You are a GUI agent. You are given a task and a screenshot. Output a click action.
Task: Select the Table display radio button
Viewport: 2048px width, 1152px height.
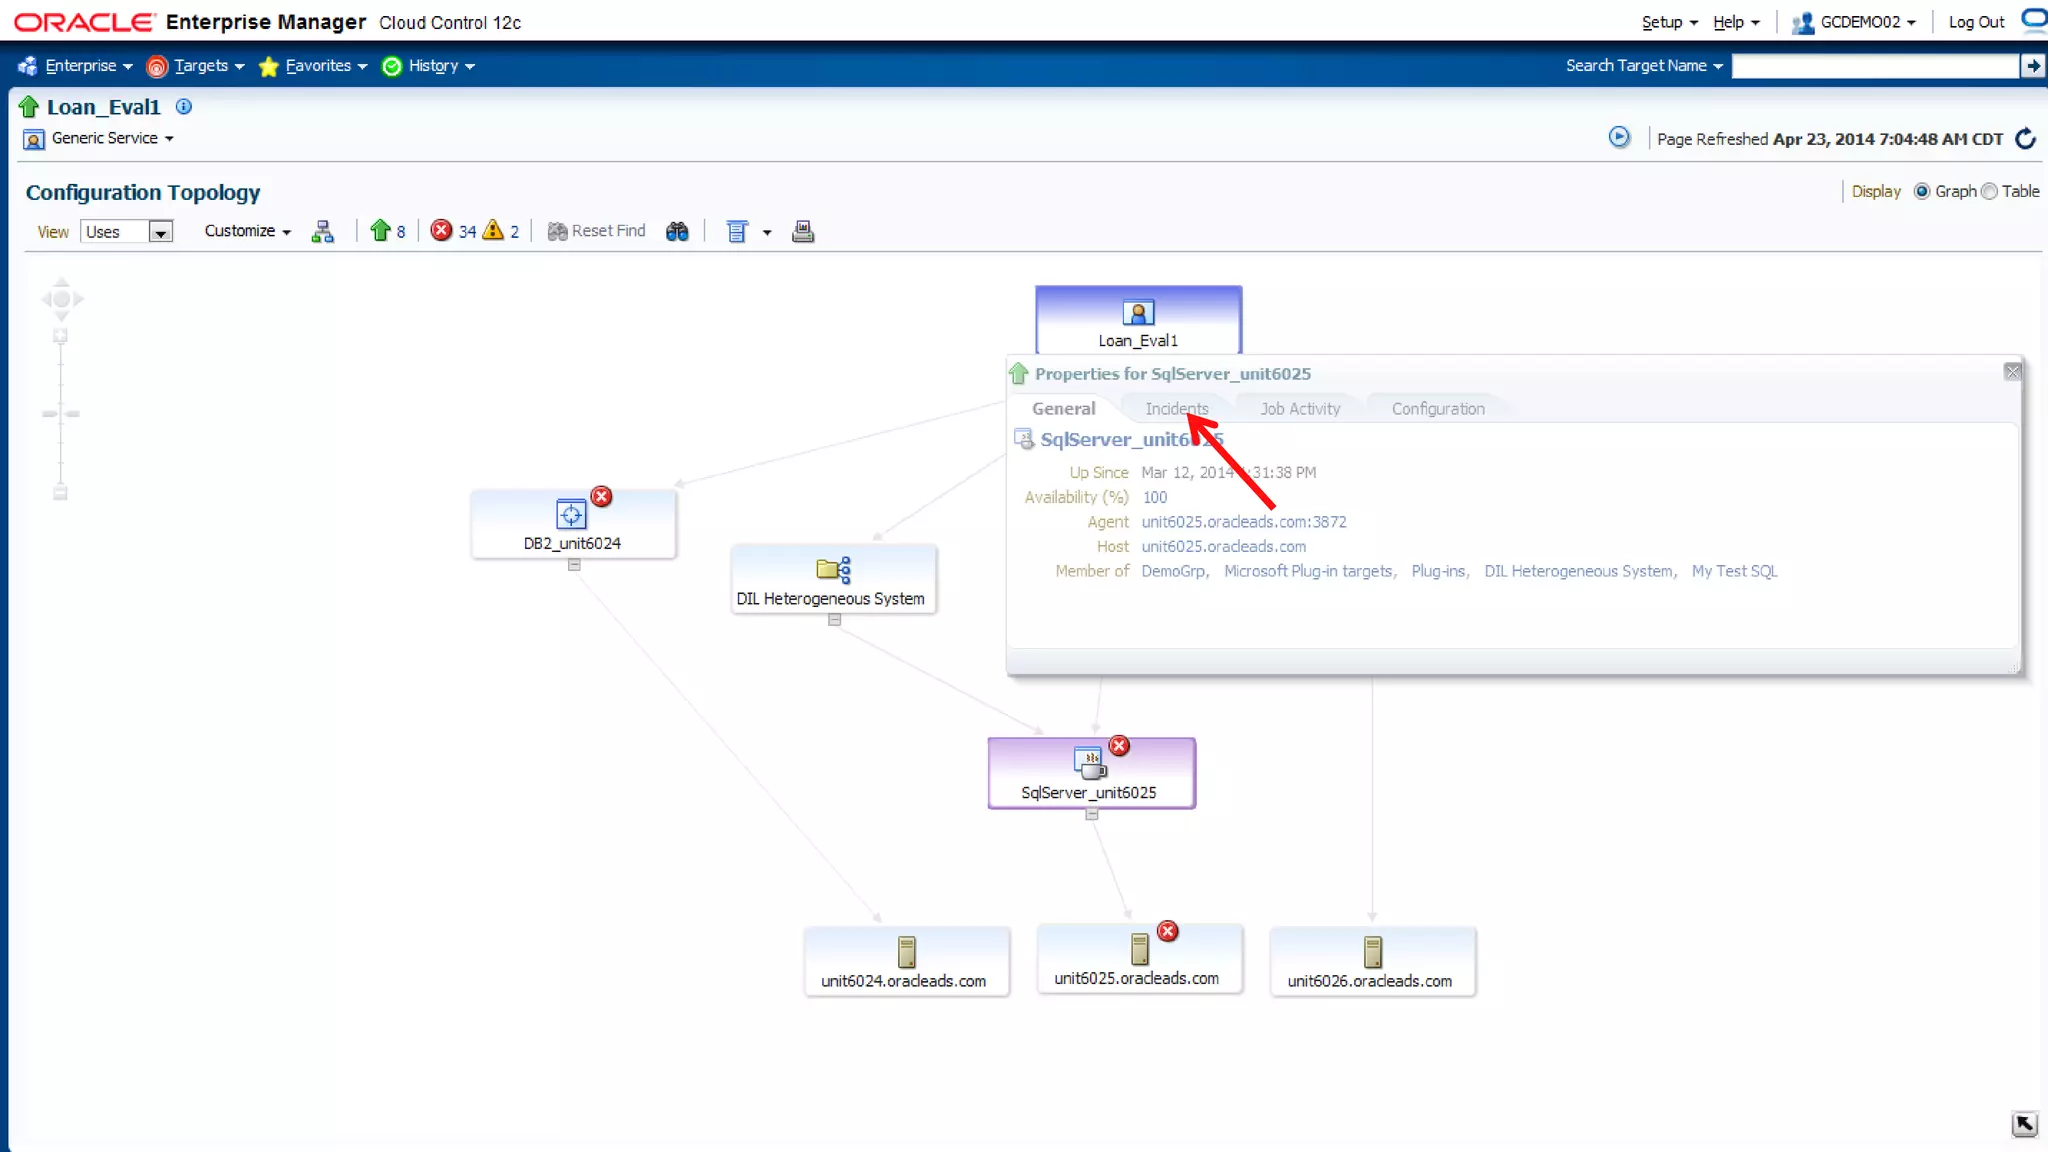(1989, 191)
